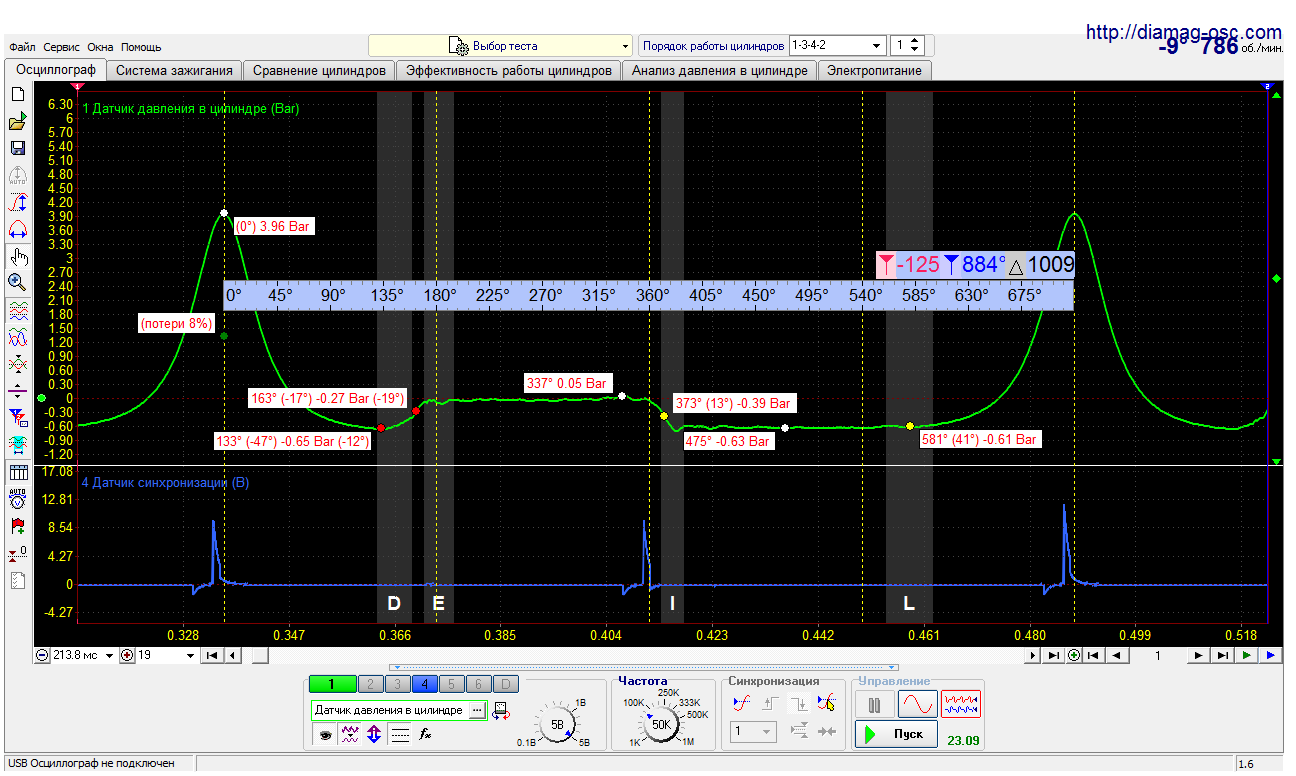1296x776 pixels.
Task: Switch to Эффективность работы цилиндров tab
Action: click(508, 71)
